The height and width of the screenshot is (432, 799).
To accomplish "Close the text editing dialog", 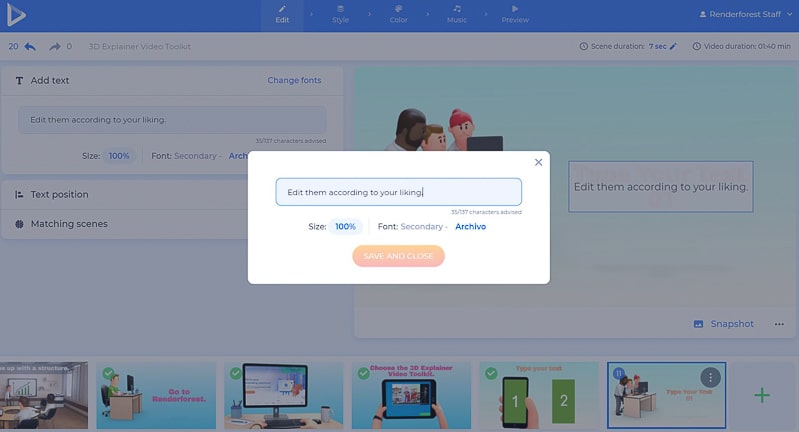I will pos(538,162).
